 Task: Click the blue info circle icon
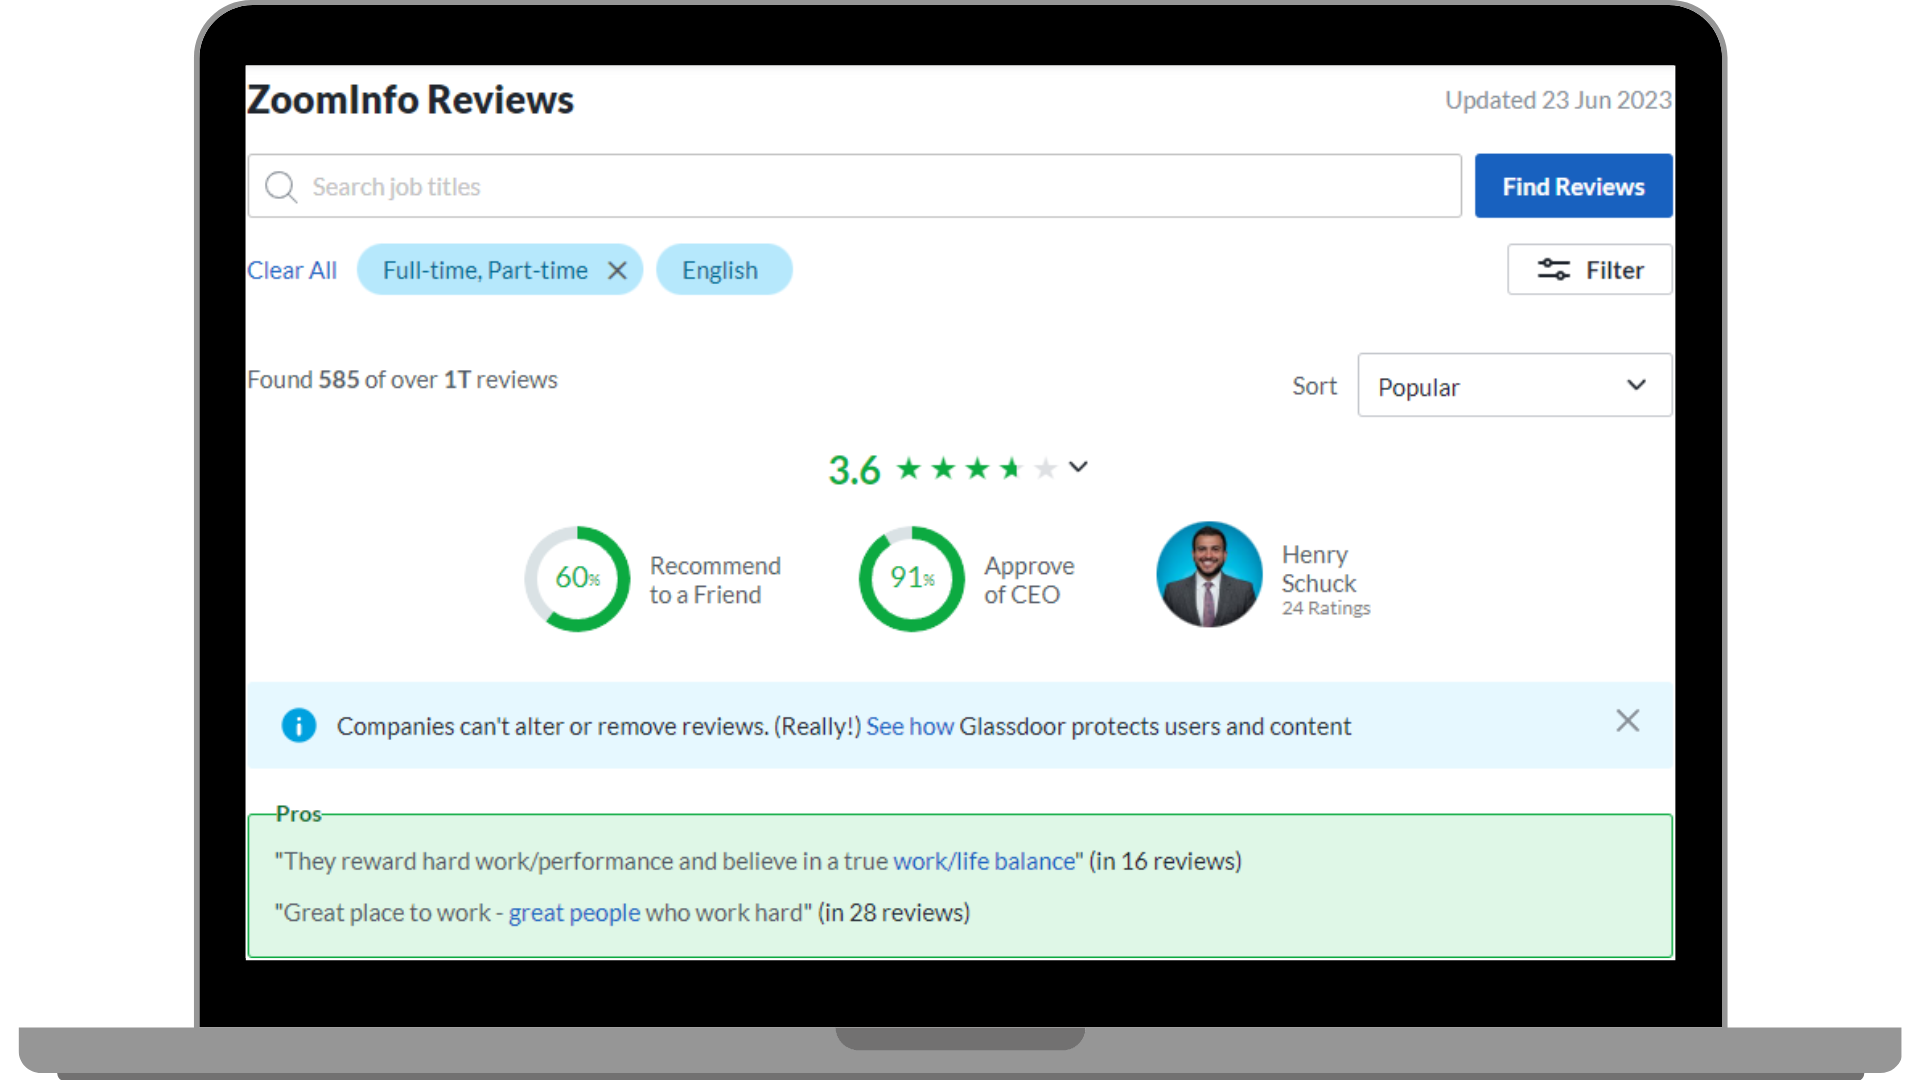tap(298, 725)
